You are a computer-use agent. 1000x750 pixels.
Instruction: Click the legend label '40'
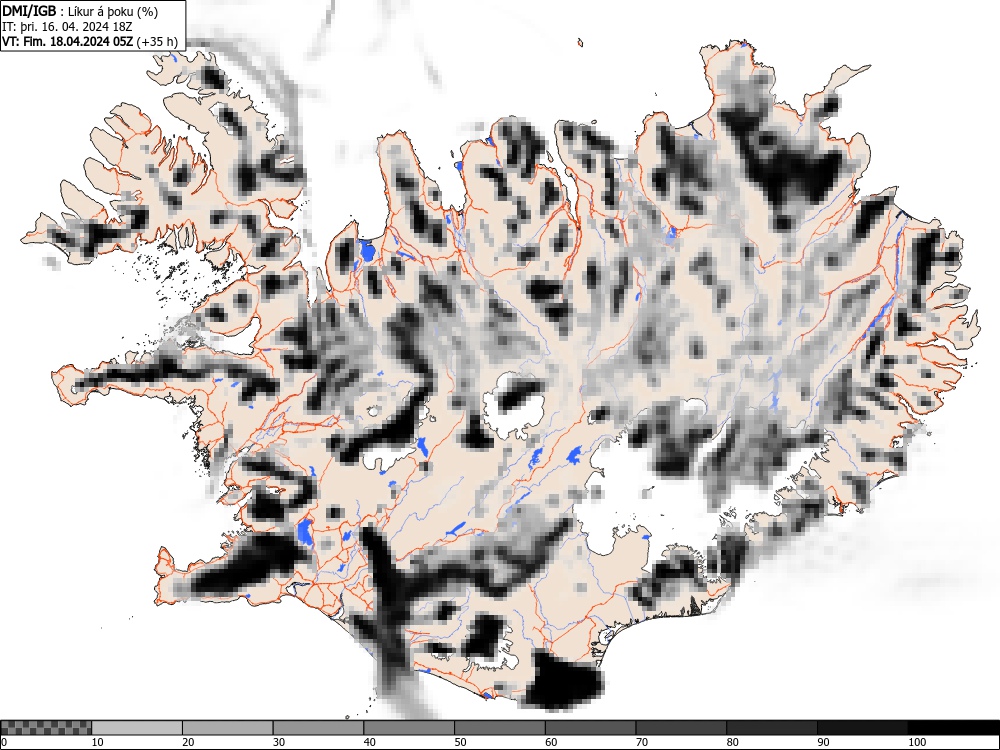[369, 742]
